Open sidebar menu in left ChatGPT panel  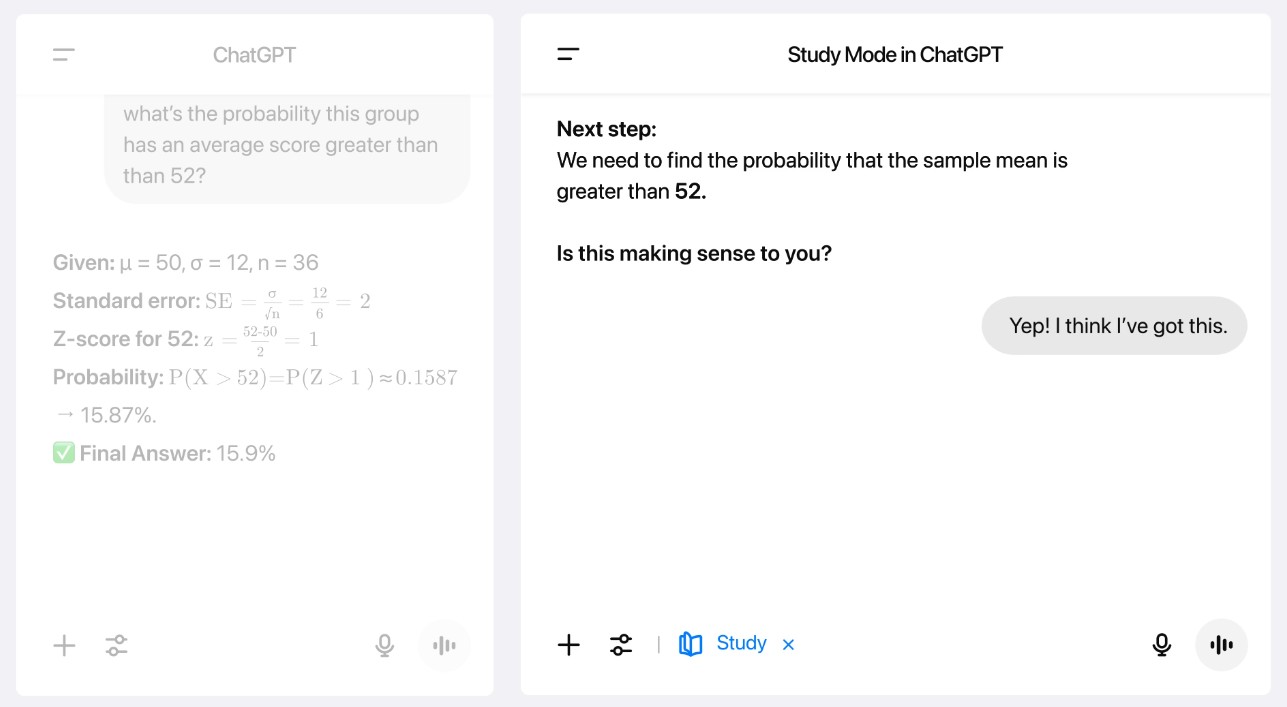coord(64,55)
